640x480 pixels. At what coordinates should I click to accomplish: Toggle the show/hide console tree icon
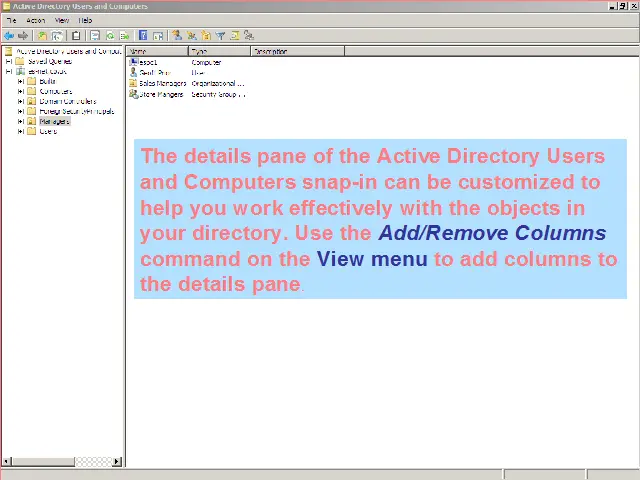57,36
